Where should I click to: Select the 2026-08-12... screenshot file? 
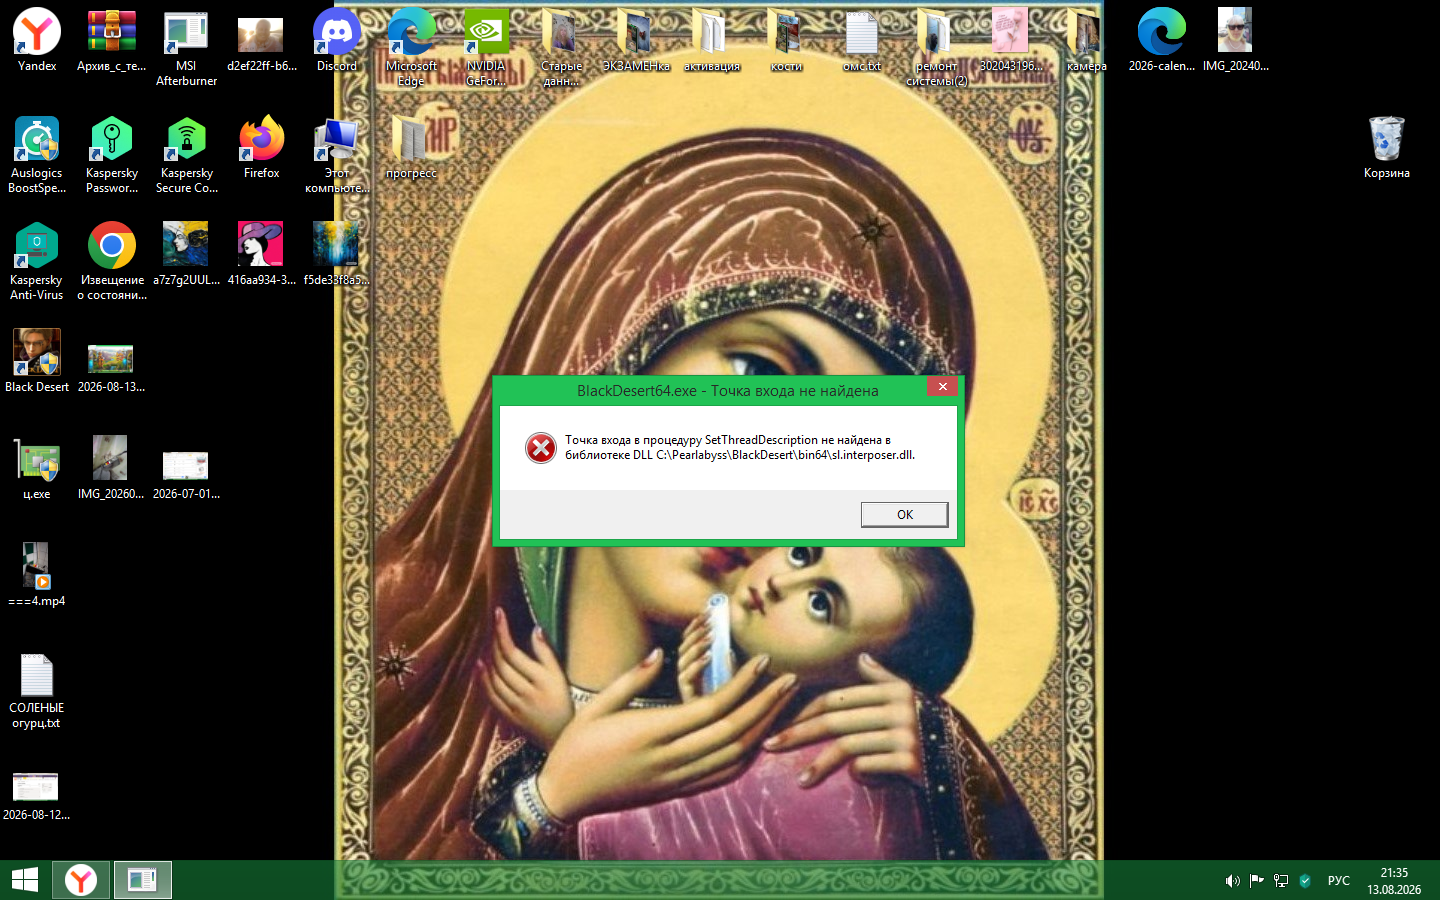tap(37, 797)
